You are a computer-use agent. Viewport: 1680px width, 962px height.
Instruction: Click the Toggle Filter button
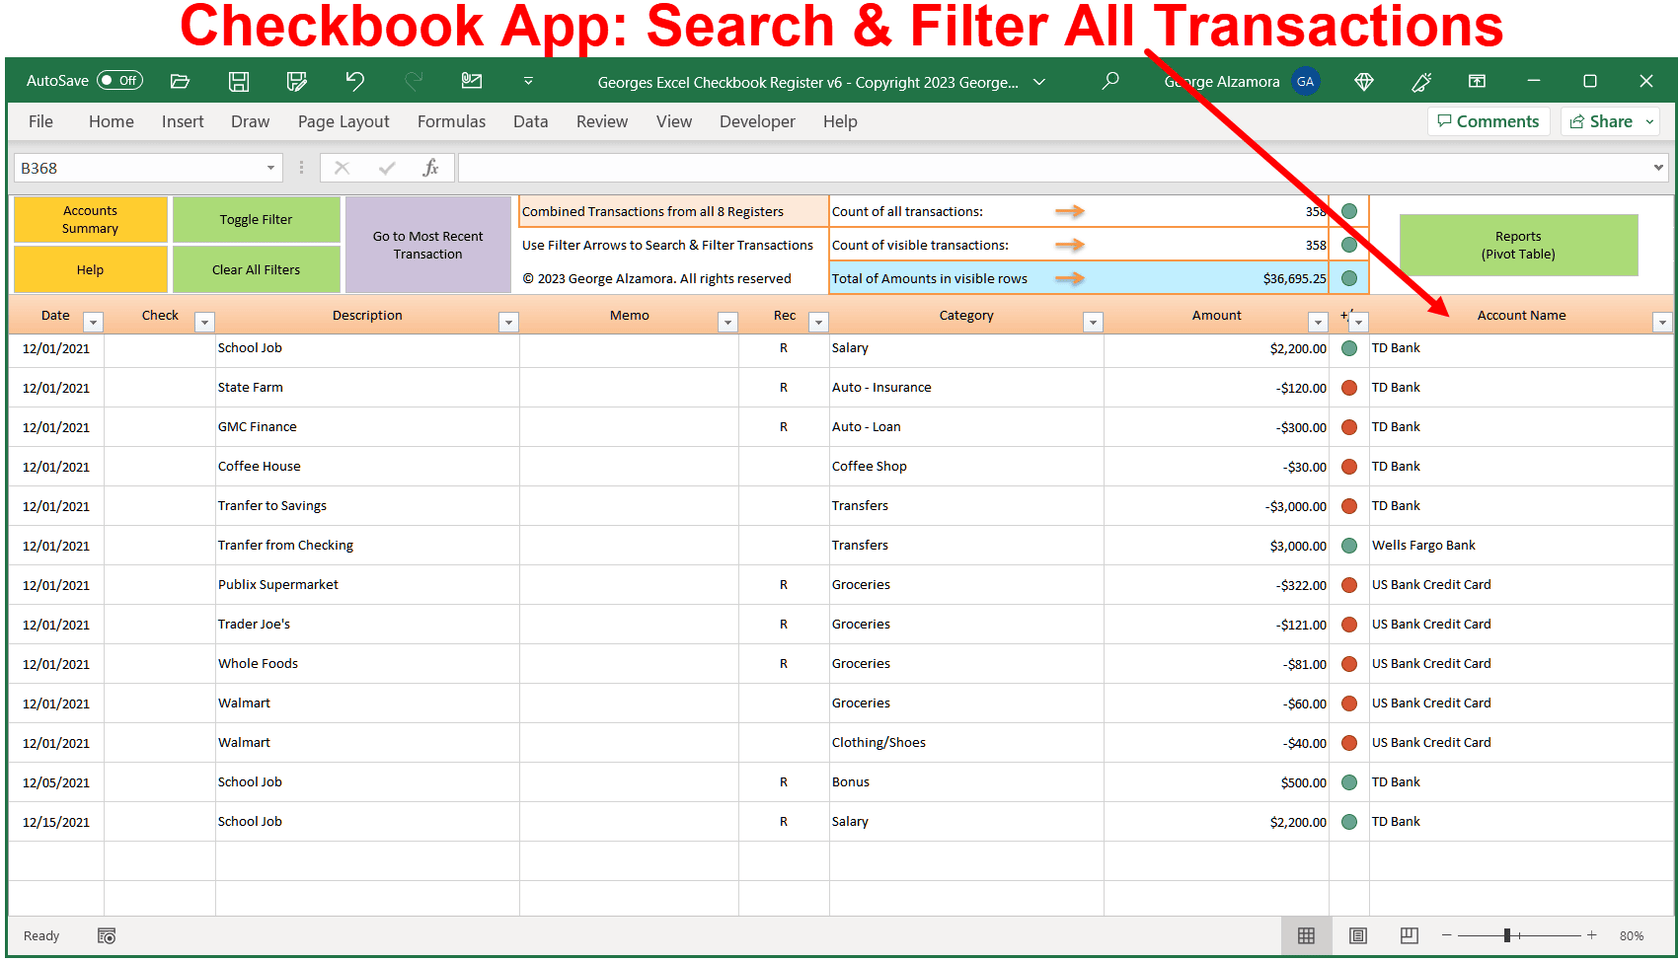tap(256, 219)
